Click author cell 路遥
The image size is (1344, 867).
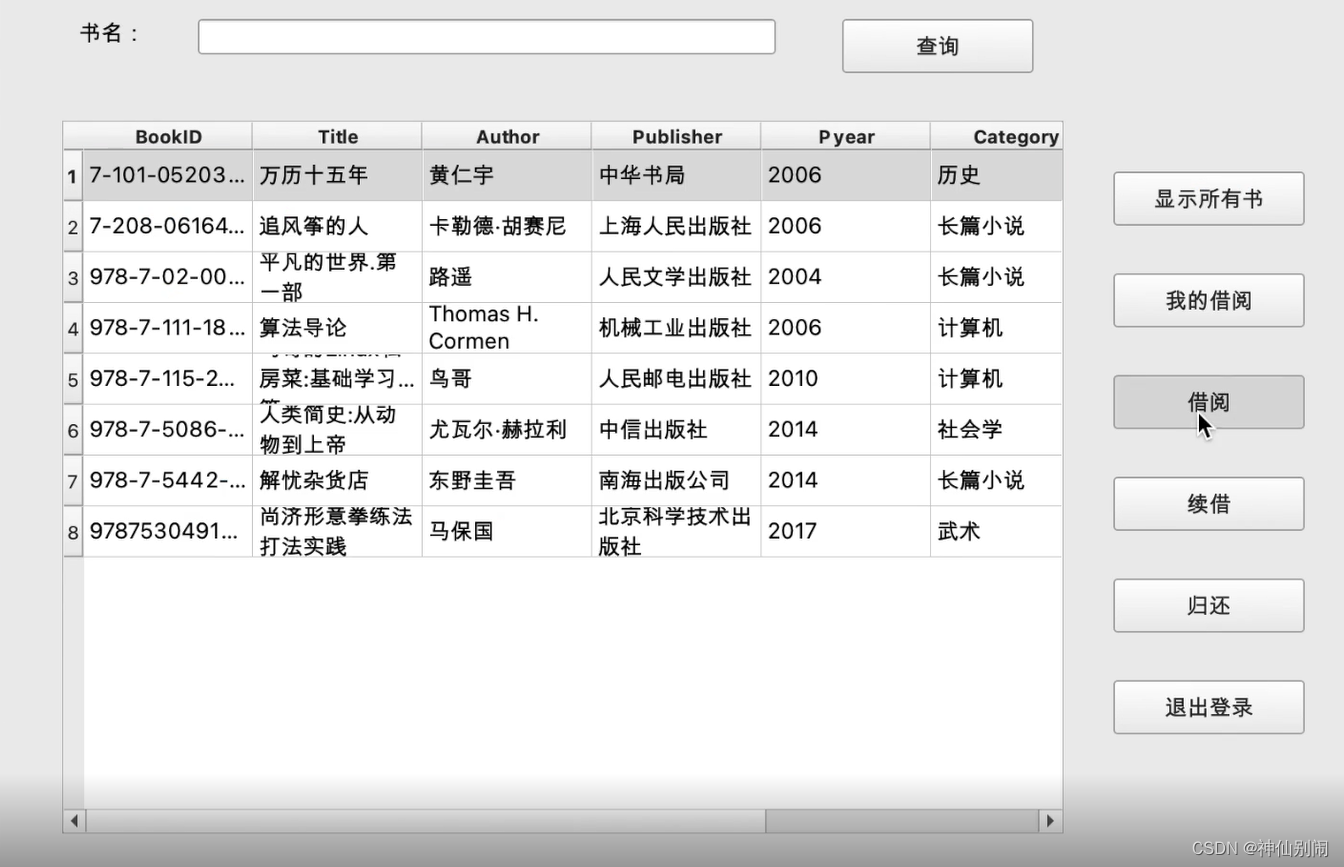click(507, 278)
